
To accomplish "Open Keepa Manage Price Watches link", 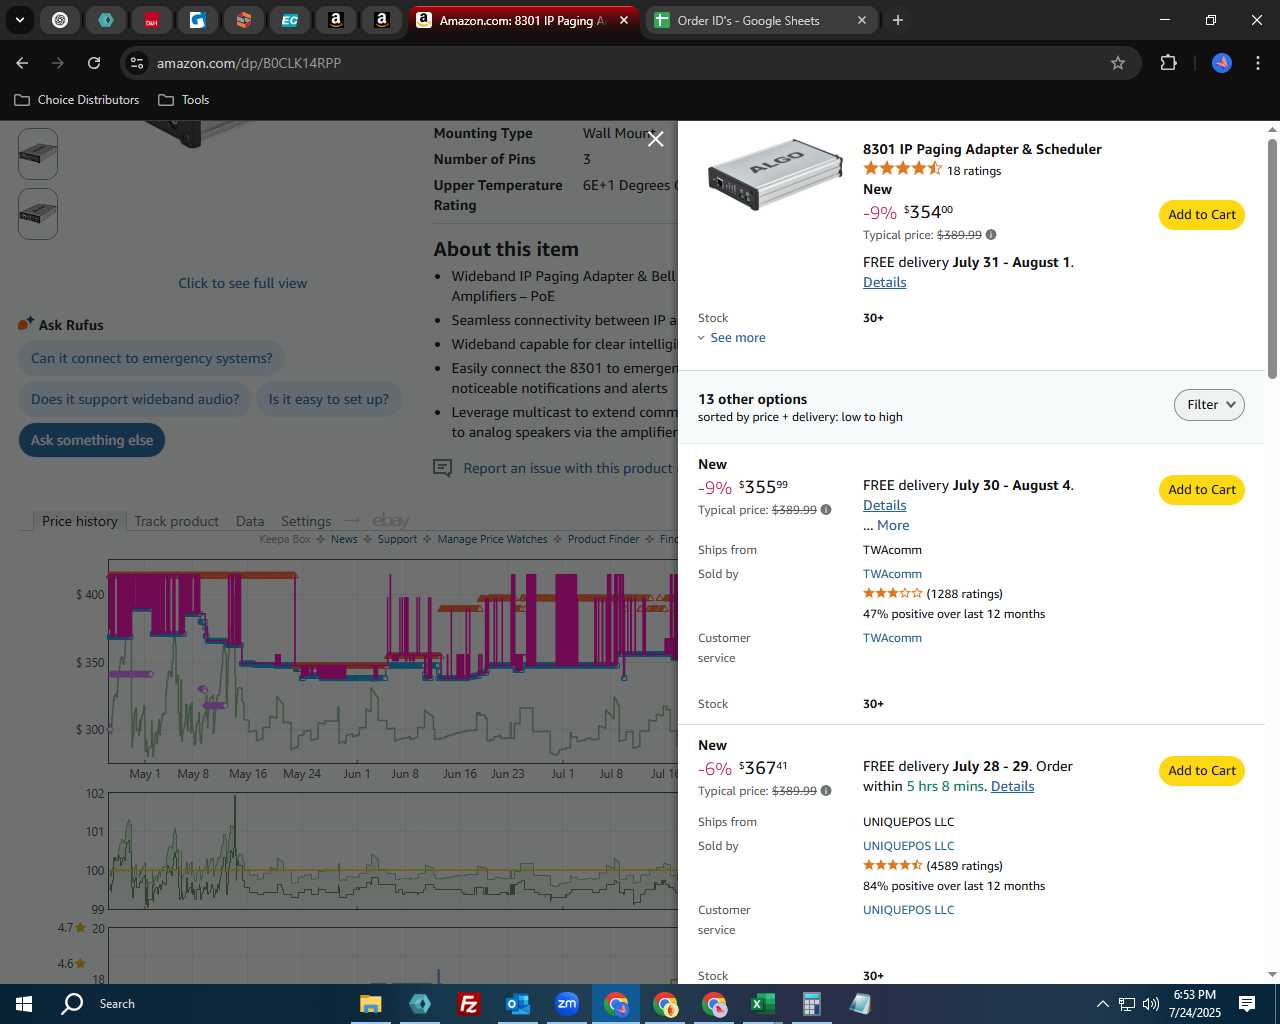I will click(492, 539).
